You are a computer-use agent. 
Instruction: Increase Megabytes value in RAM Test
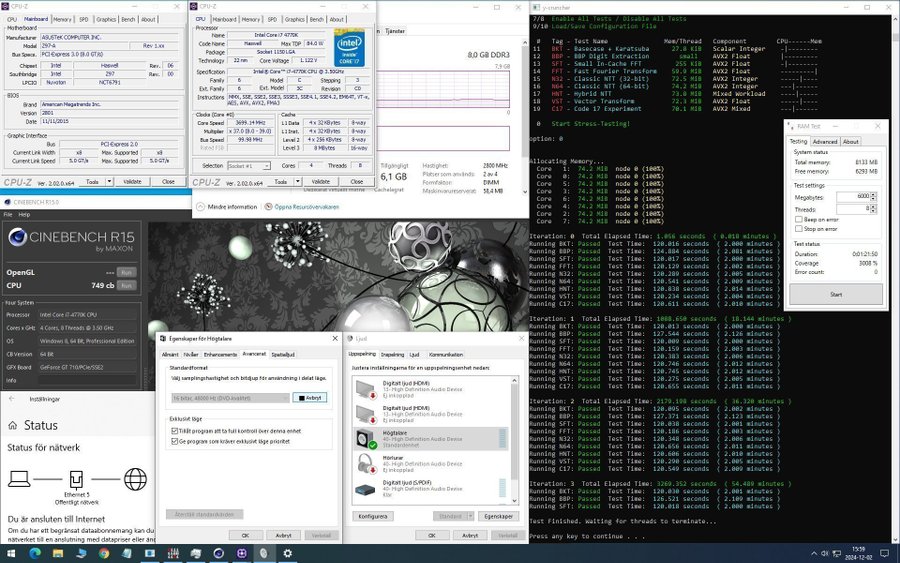tap(874, 194)
